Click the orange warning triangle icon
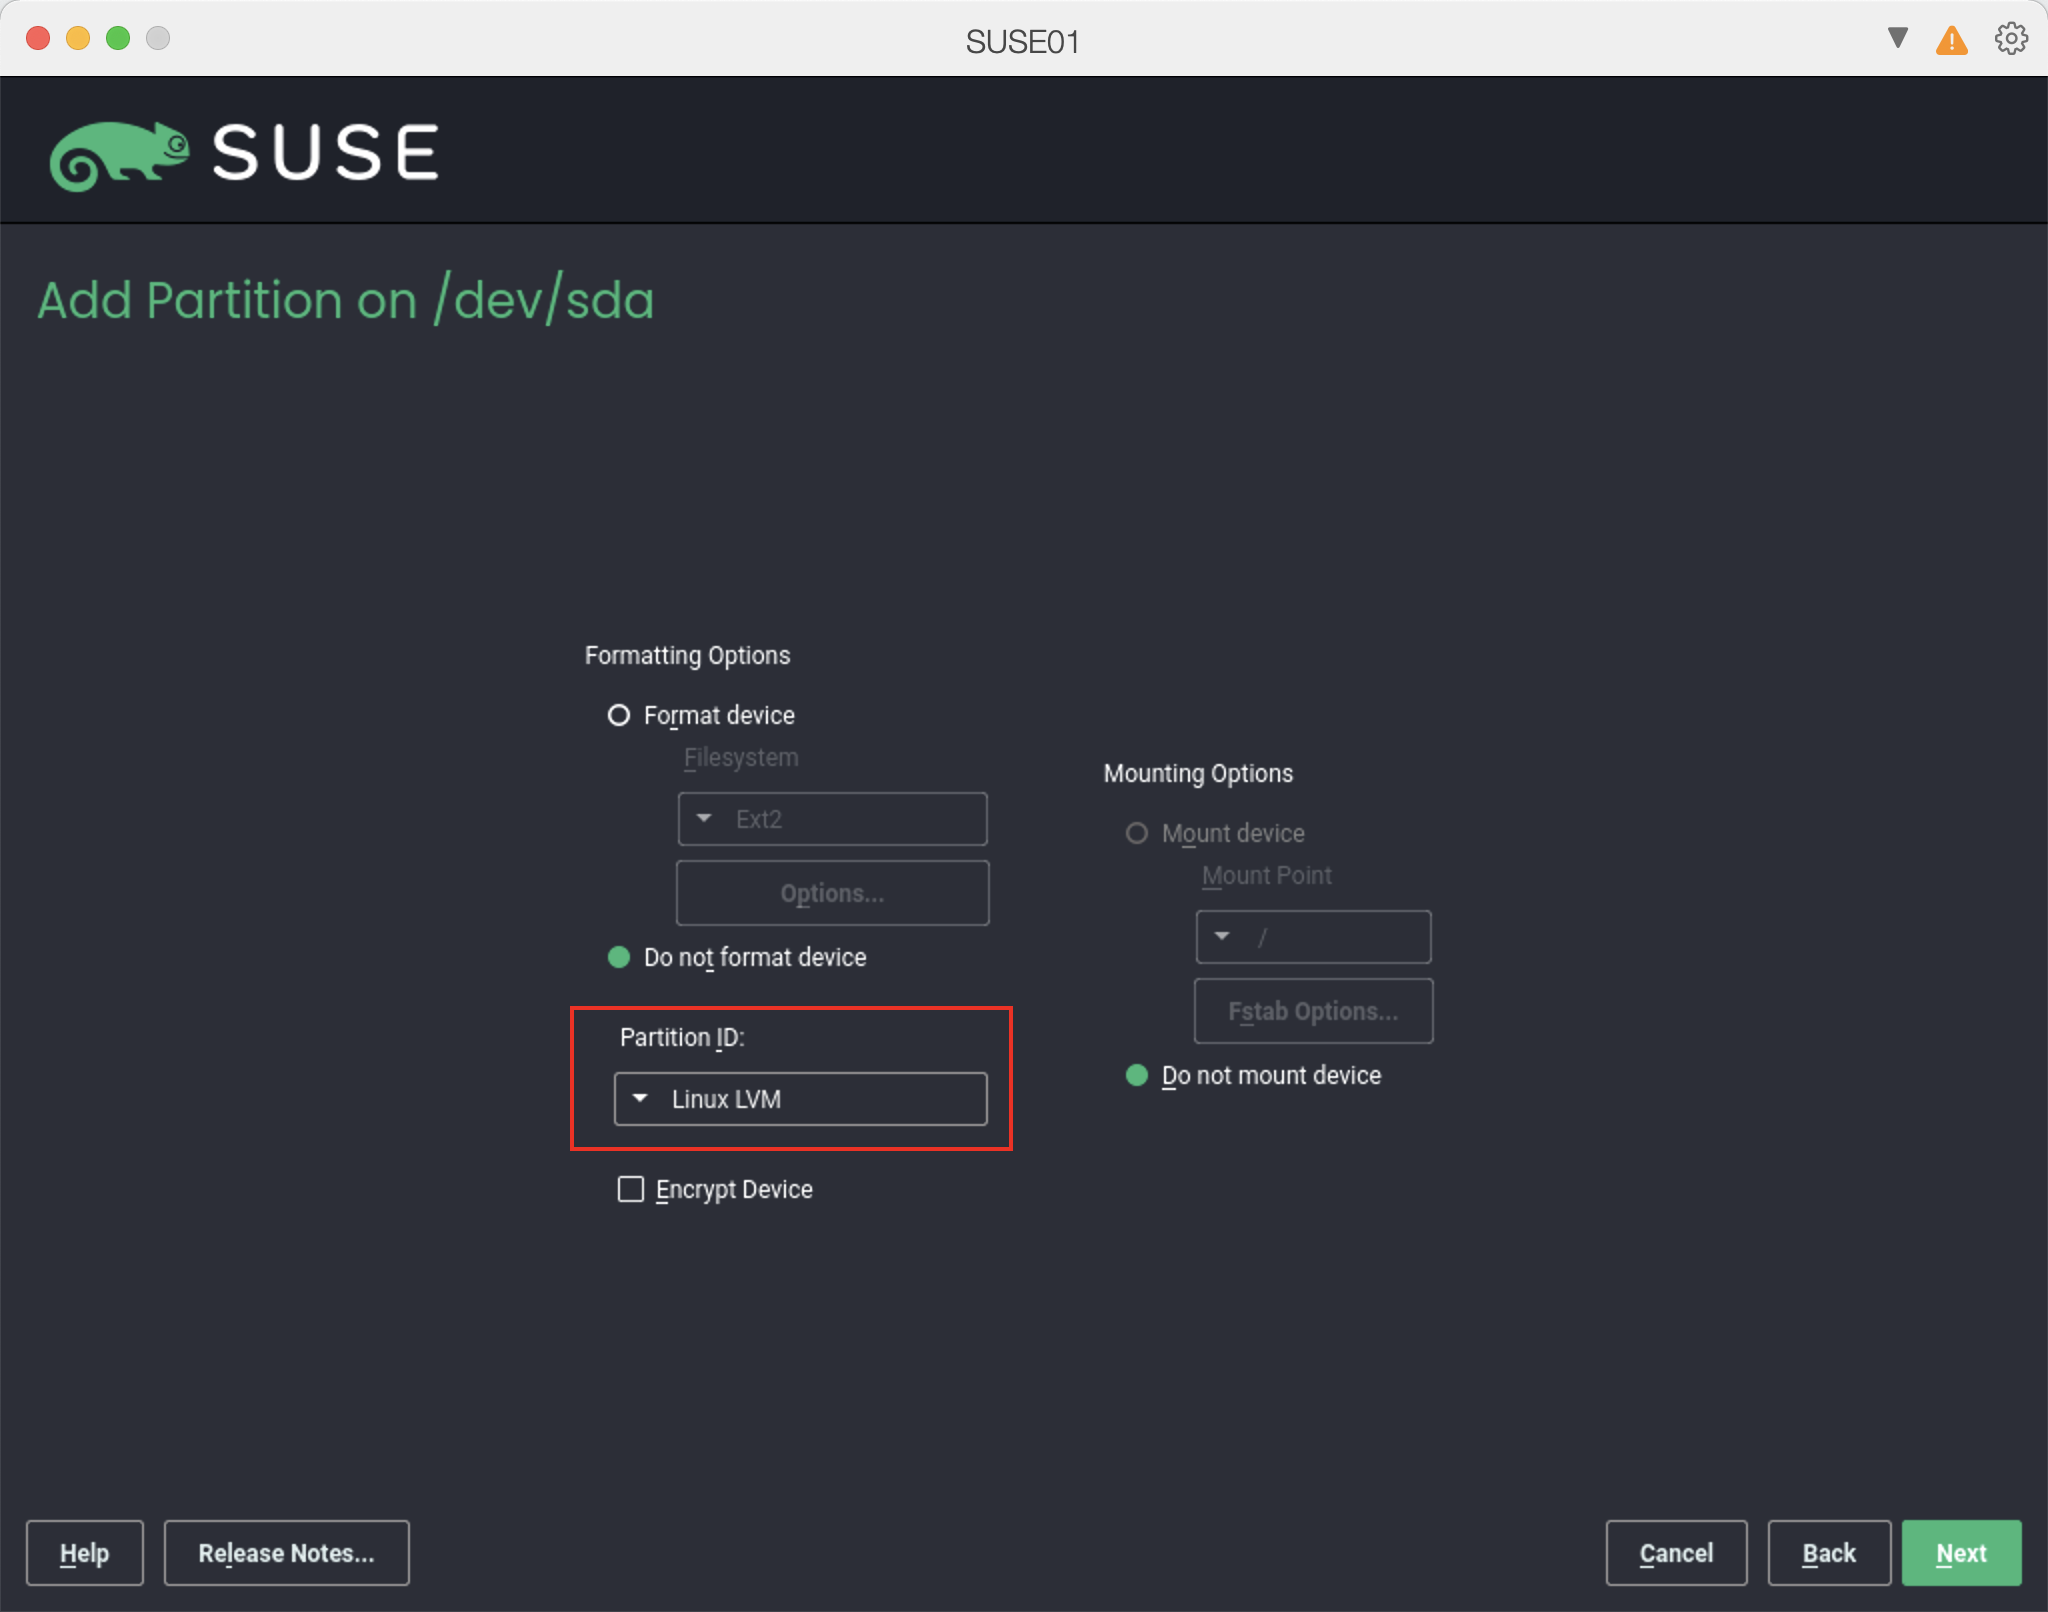 (x=1951, y=41)
